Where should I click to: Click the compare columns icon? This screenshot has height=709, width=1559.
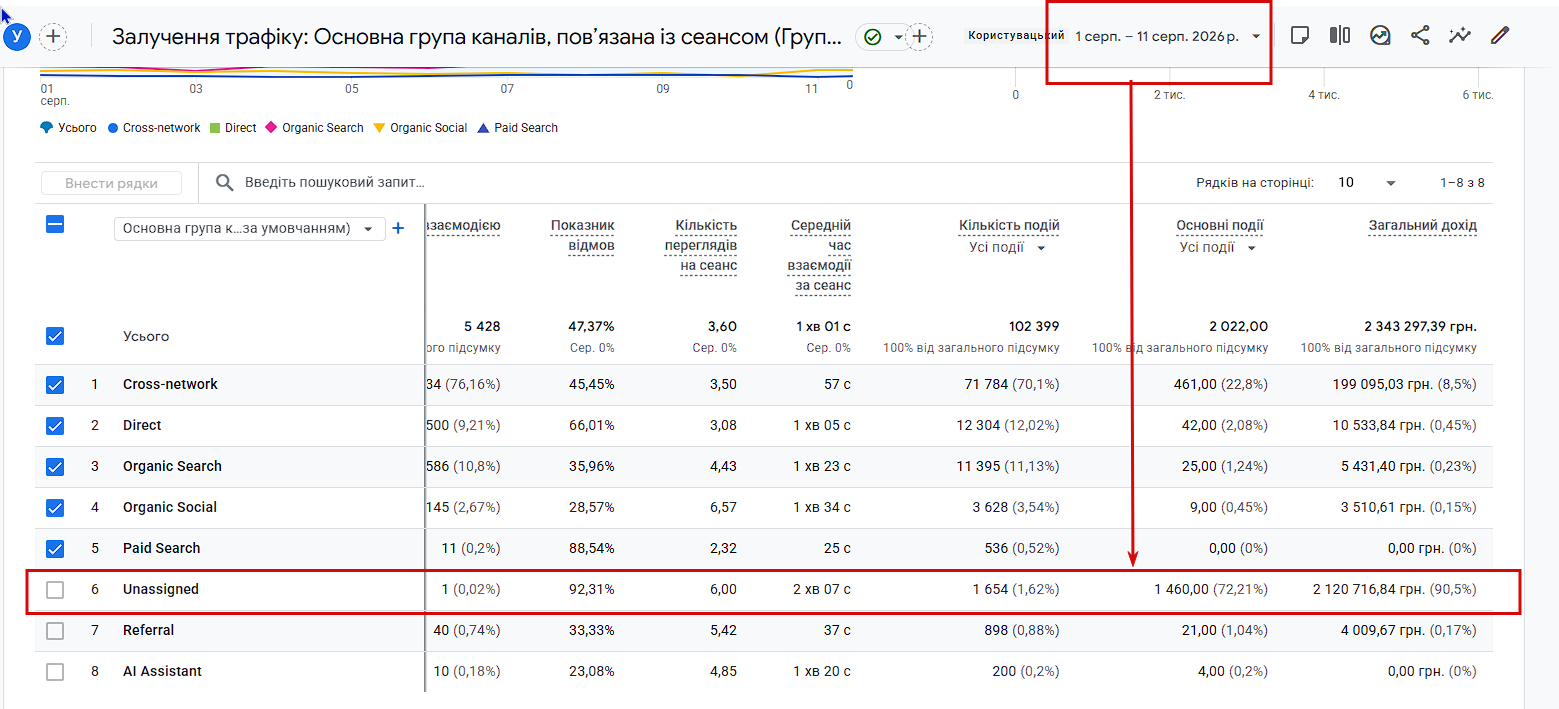tap(1340, 36)
